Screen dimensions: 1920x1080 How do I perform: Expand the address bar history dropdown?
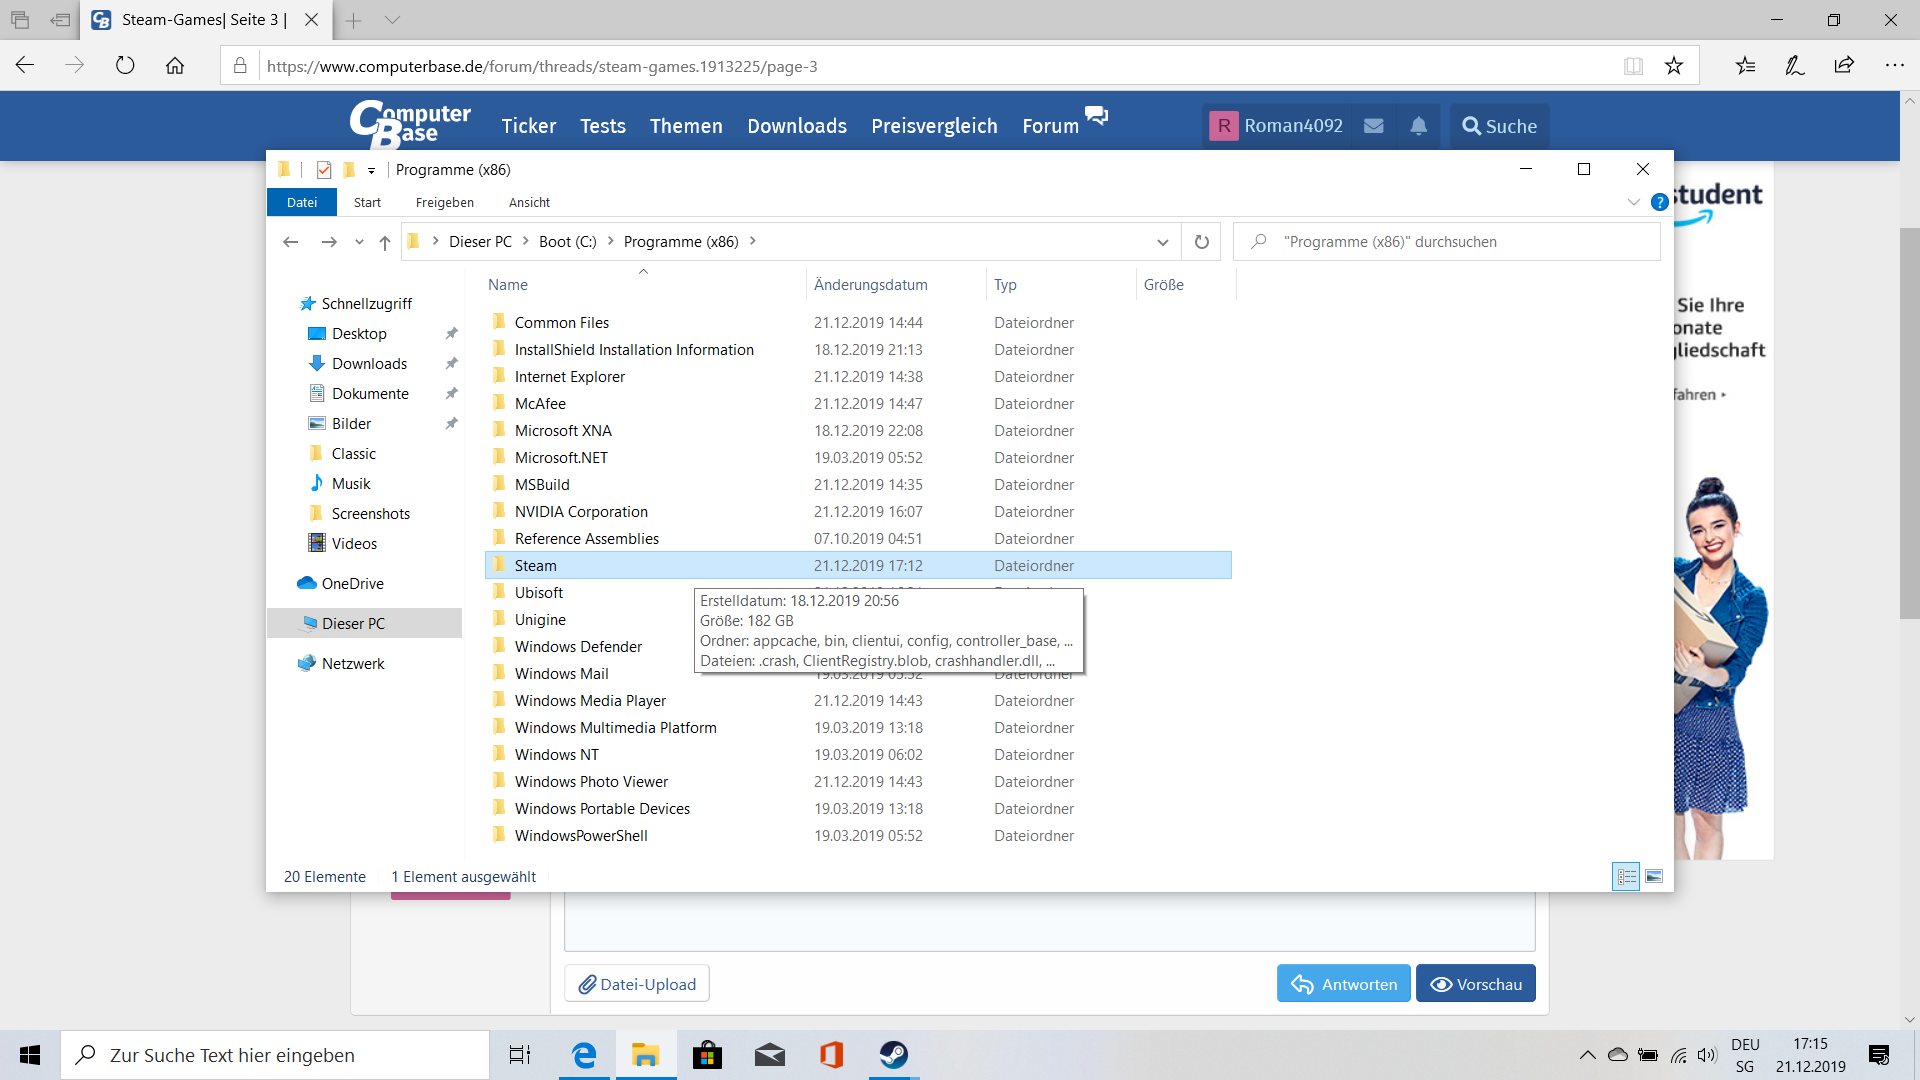[1162, 242]
